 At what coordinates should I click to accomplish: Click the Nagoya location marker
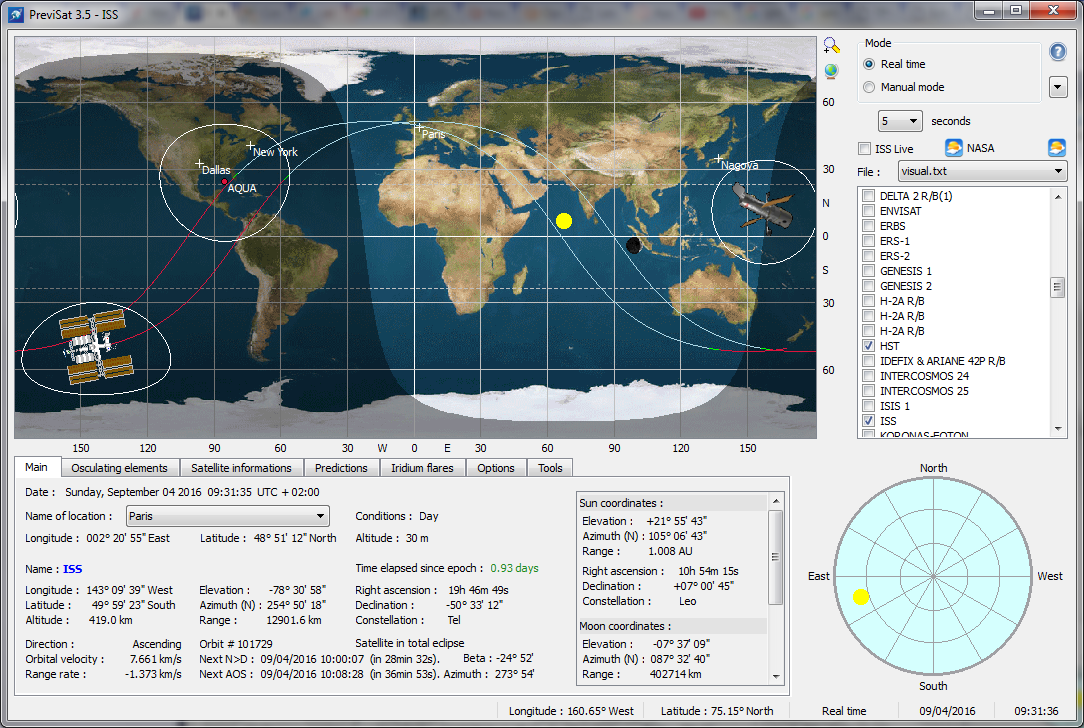pyautogui.click(x=719, y=159)
